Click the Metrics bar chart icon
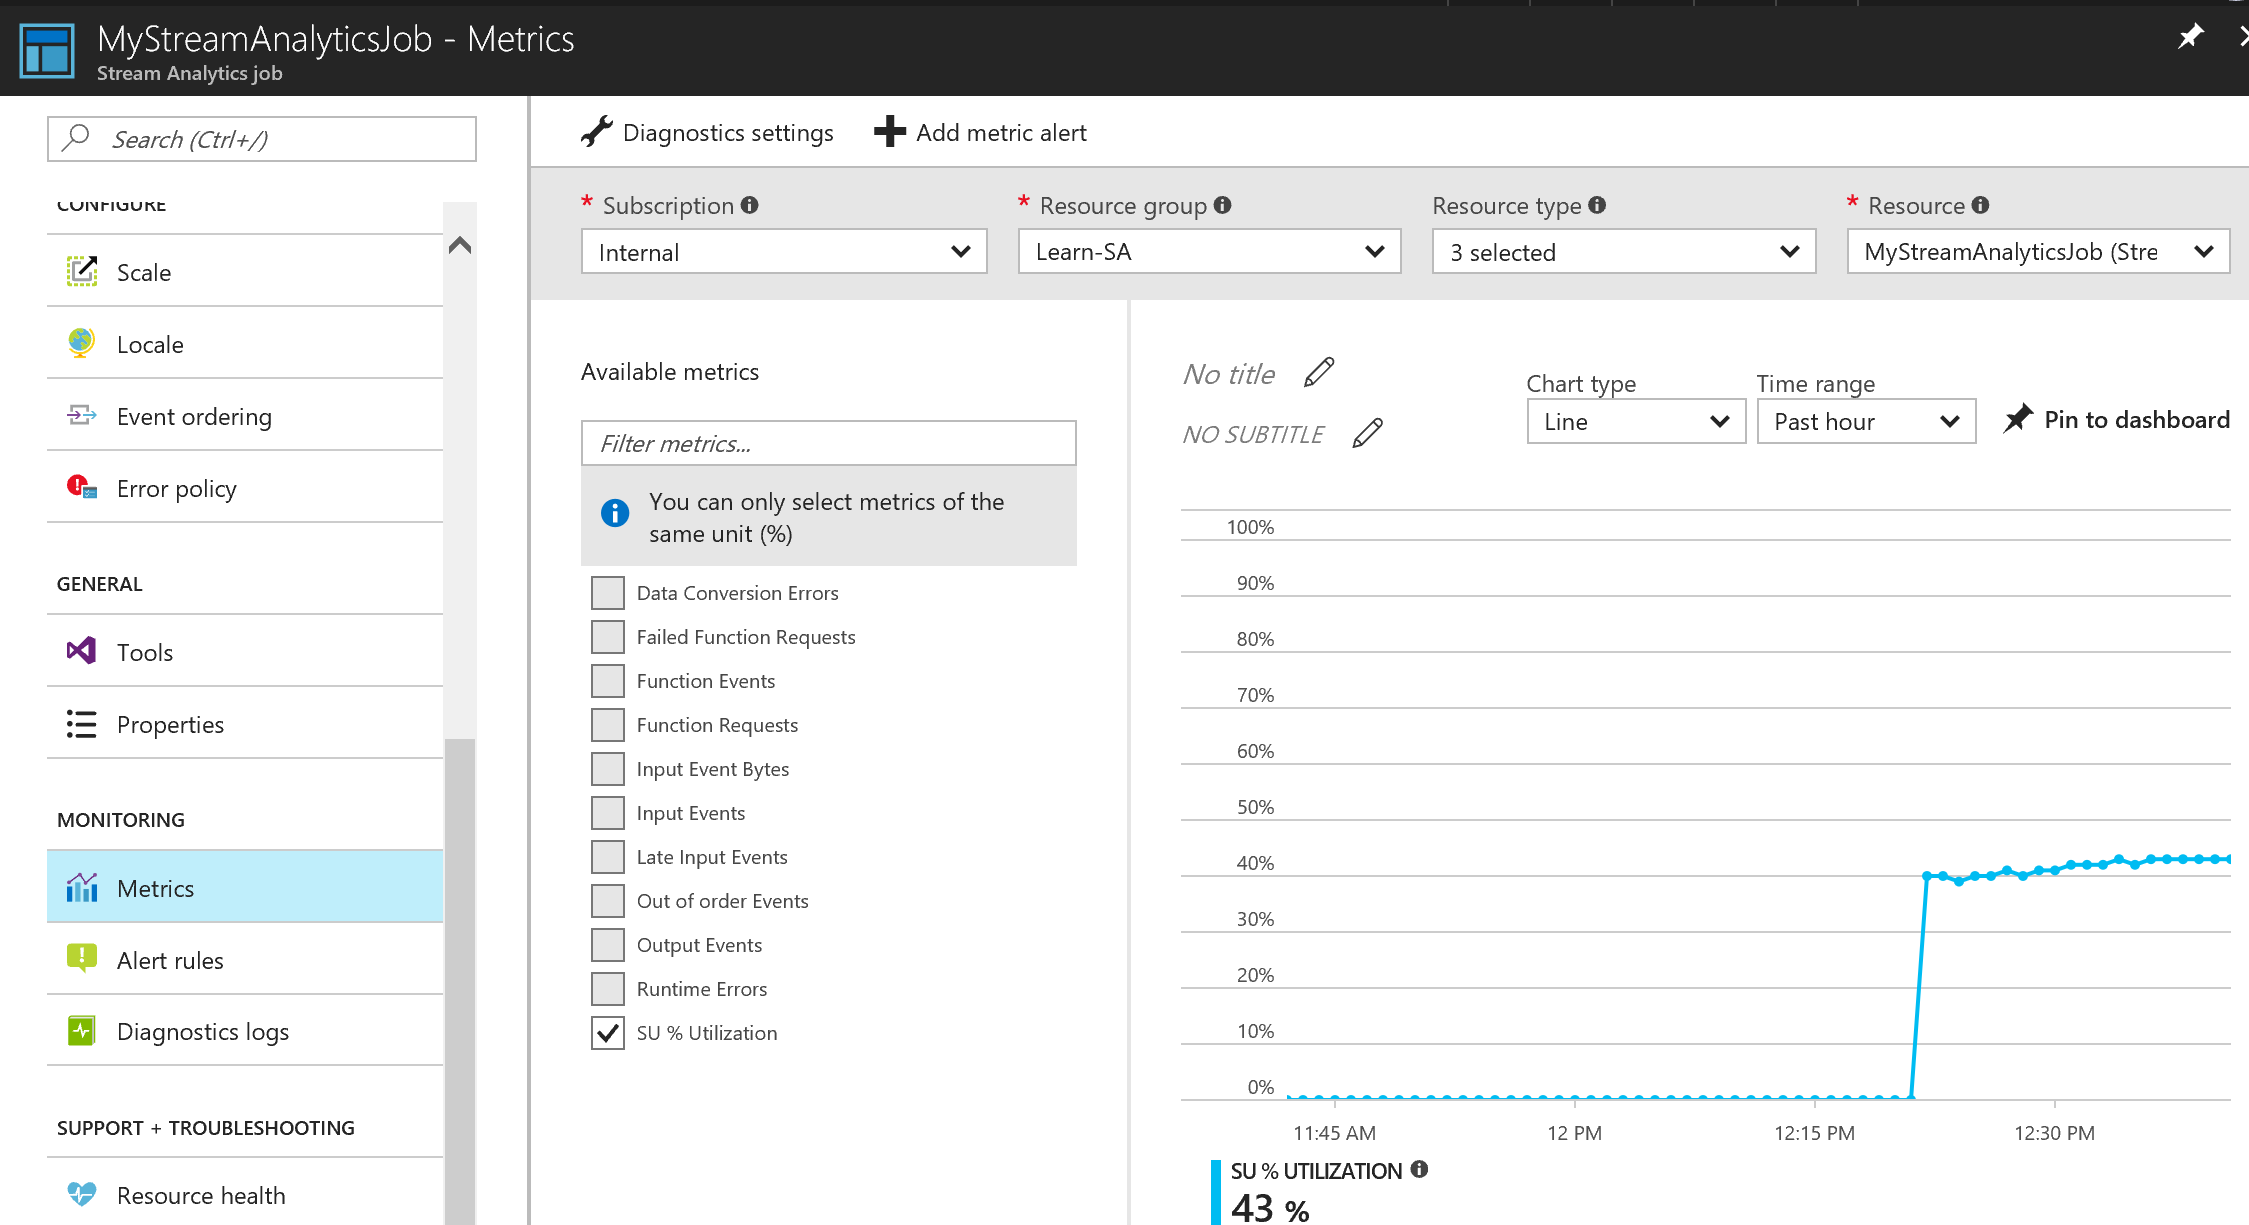The image size is (2249, 1225). point(82,887)
